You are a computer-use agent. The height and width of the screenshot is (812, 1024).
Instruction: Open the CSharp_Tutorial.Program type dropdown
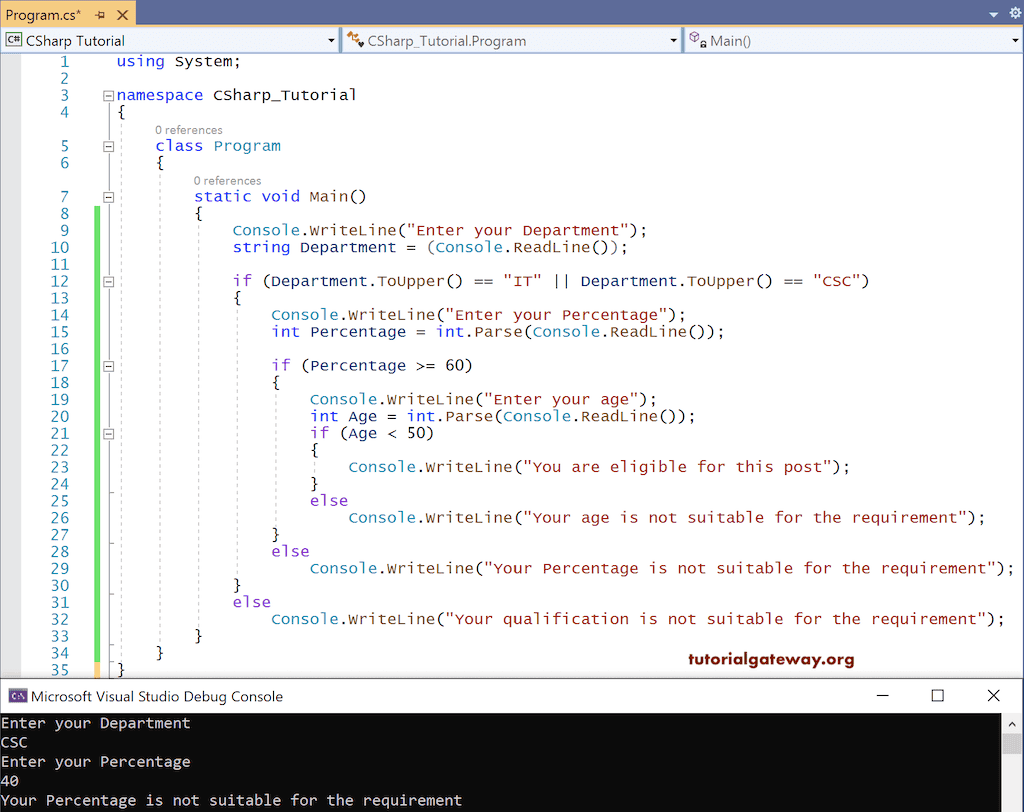point(674,39)
